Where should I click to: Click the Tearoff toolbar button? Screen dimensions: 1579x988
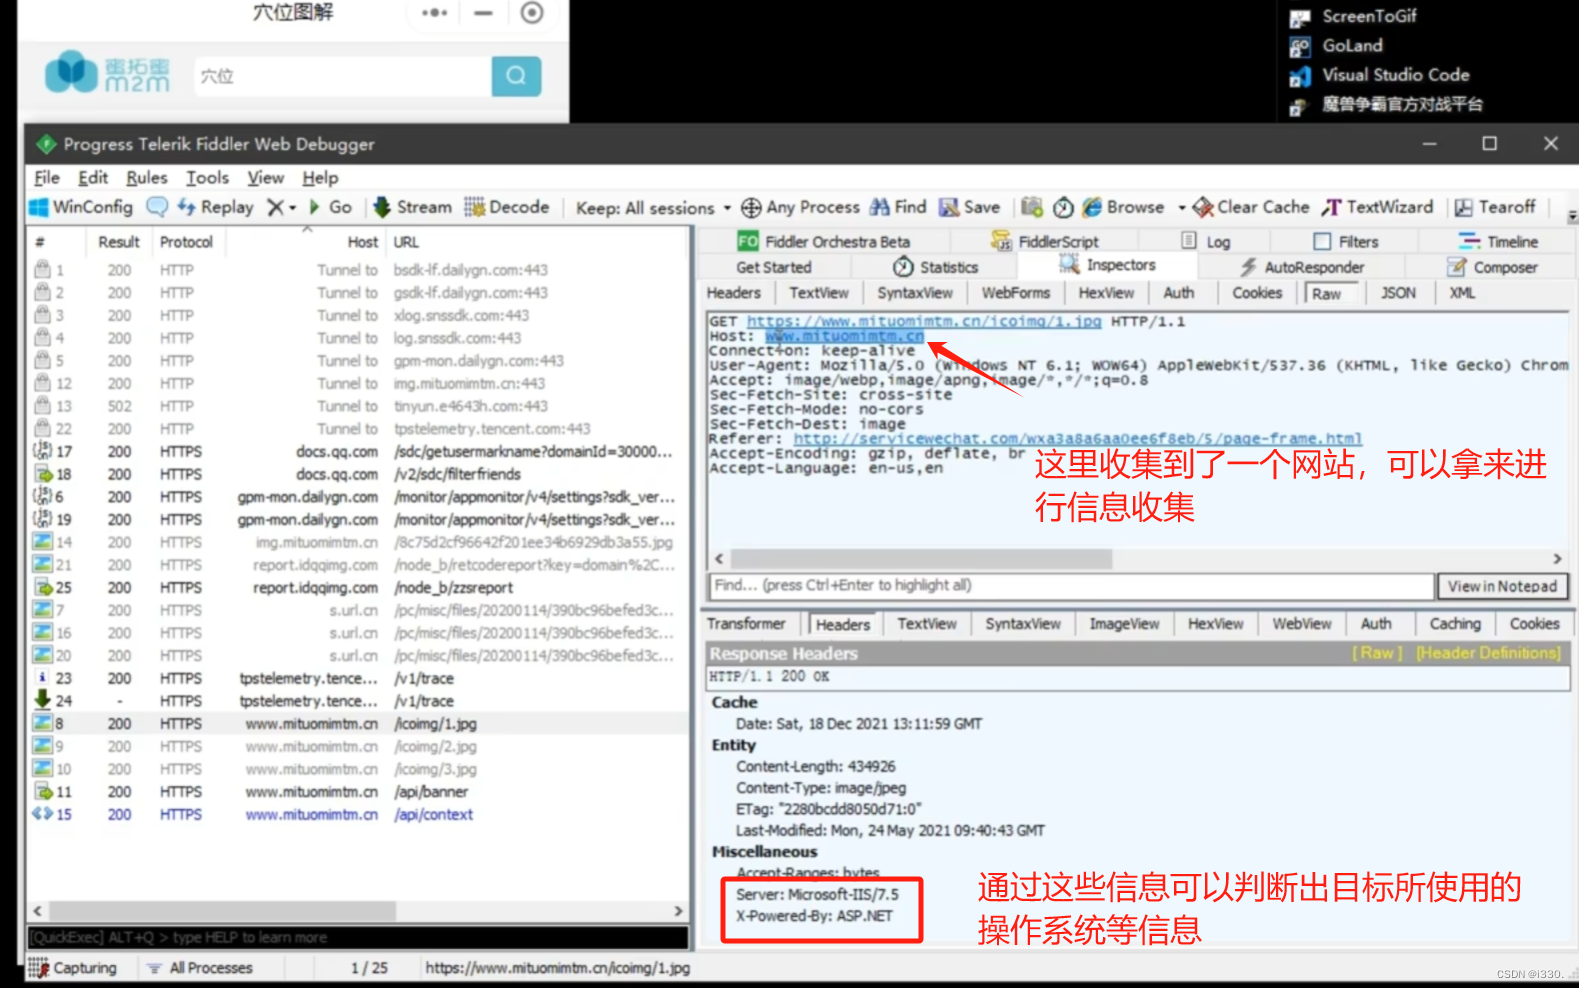click(1495, 207)
